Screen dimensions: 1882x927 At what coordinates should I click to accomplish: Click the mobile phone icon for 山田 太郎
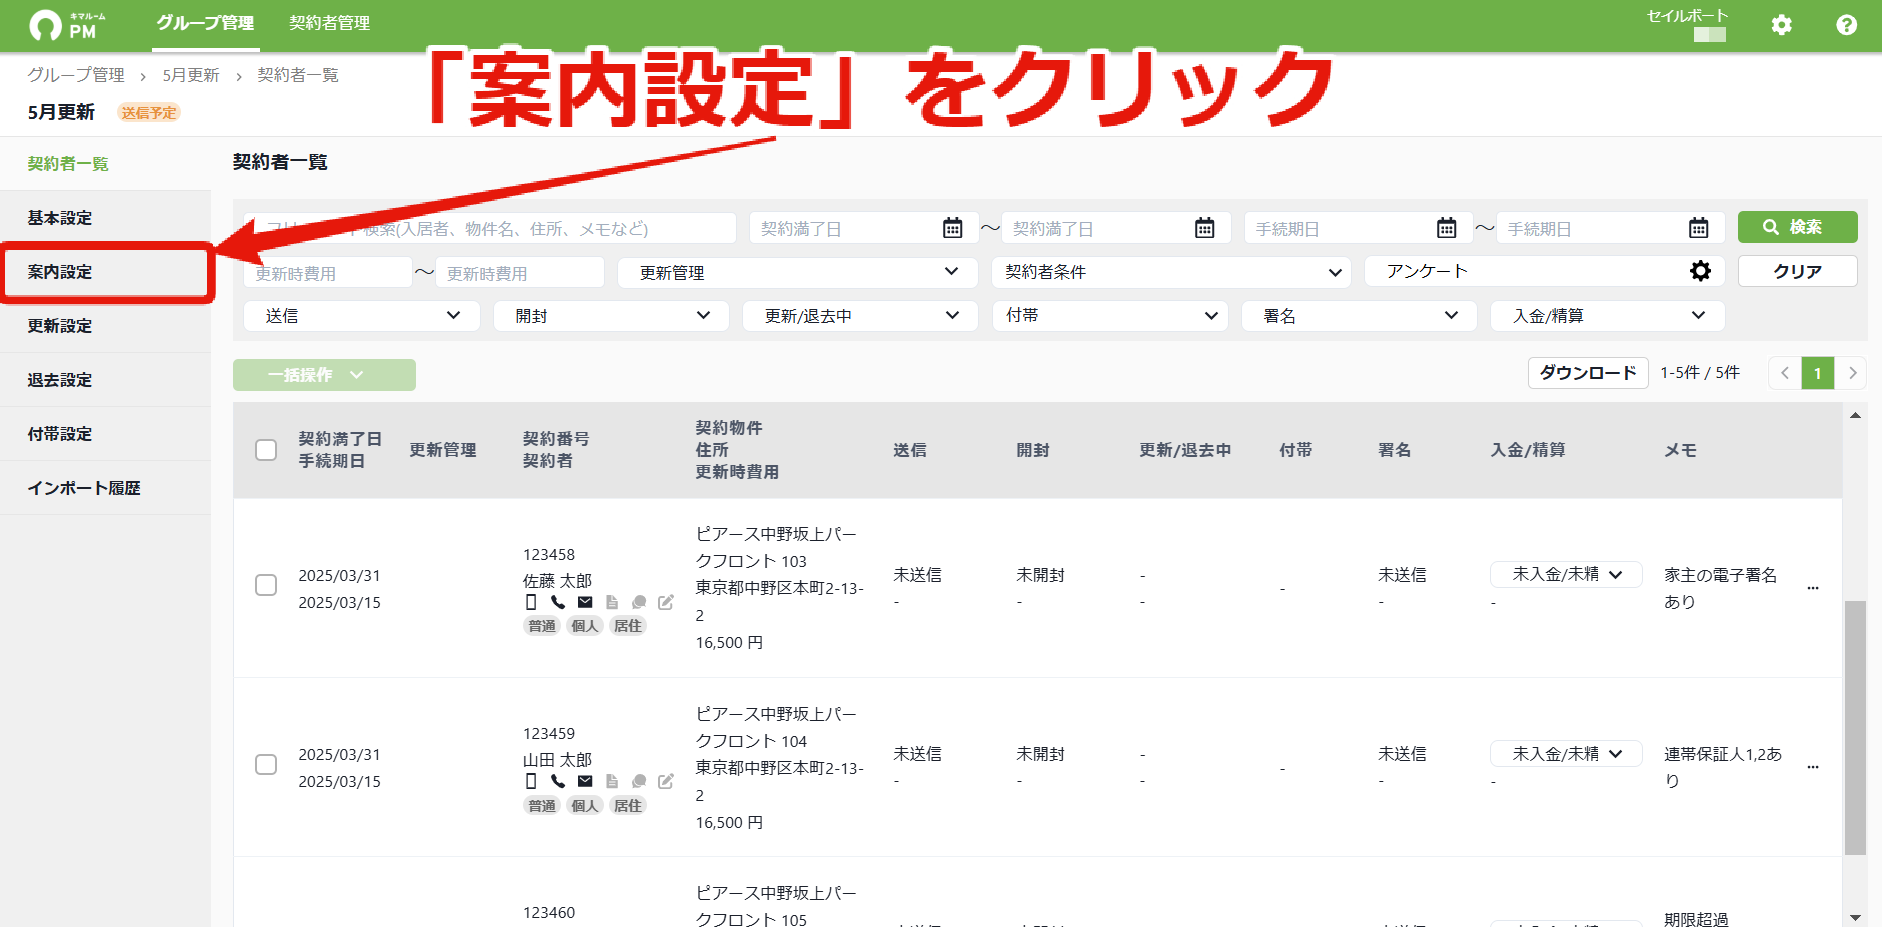[x=531, y=781]
